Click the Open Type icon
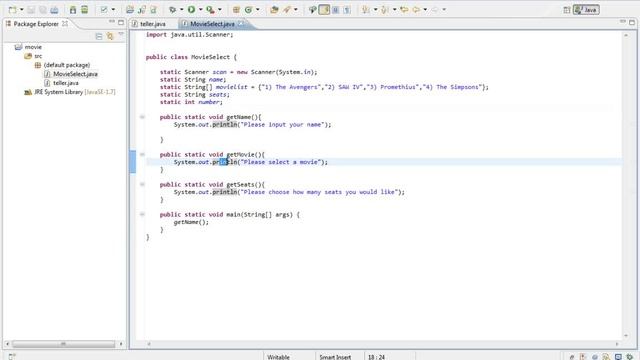The image size is (640, 360). click(x=274, y=9)
